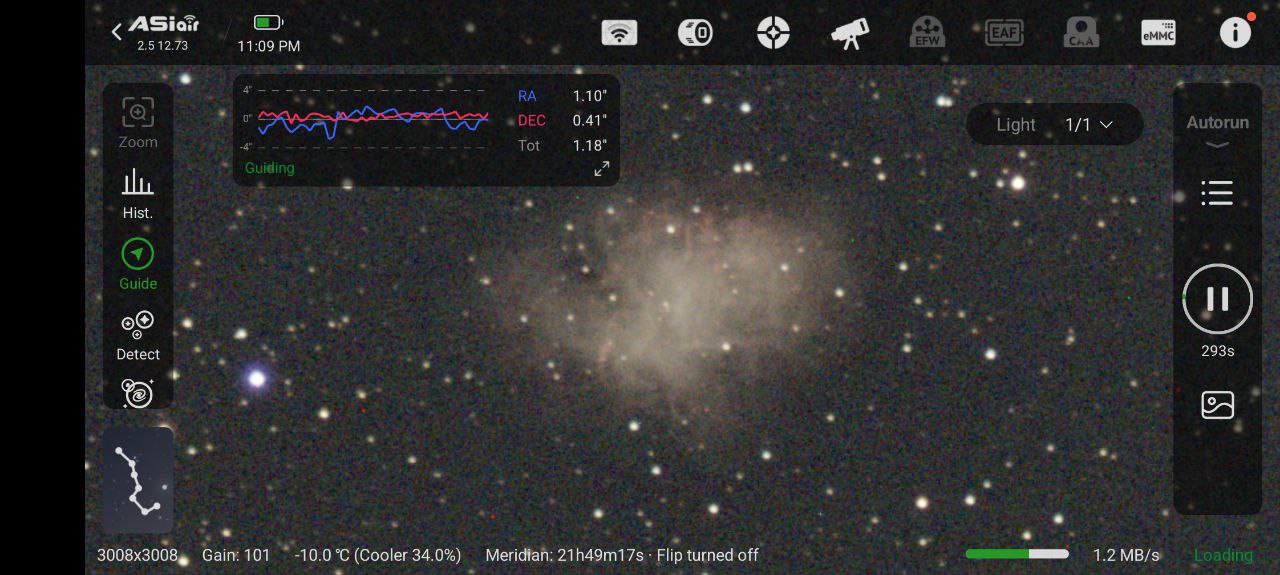Toggle the Hist. histogram display
The width and height of the screenshot is (1280, 575).
click(138, 193)
